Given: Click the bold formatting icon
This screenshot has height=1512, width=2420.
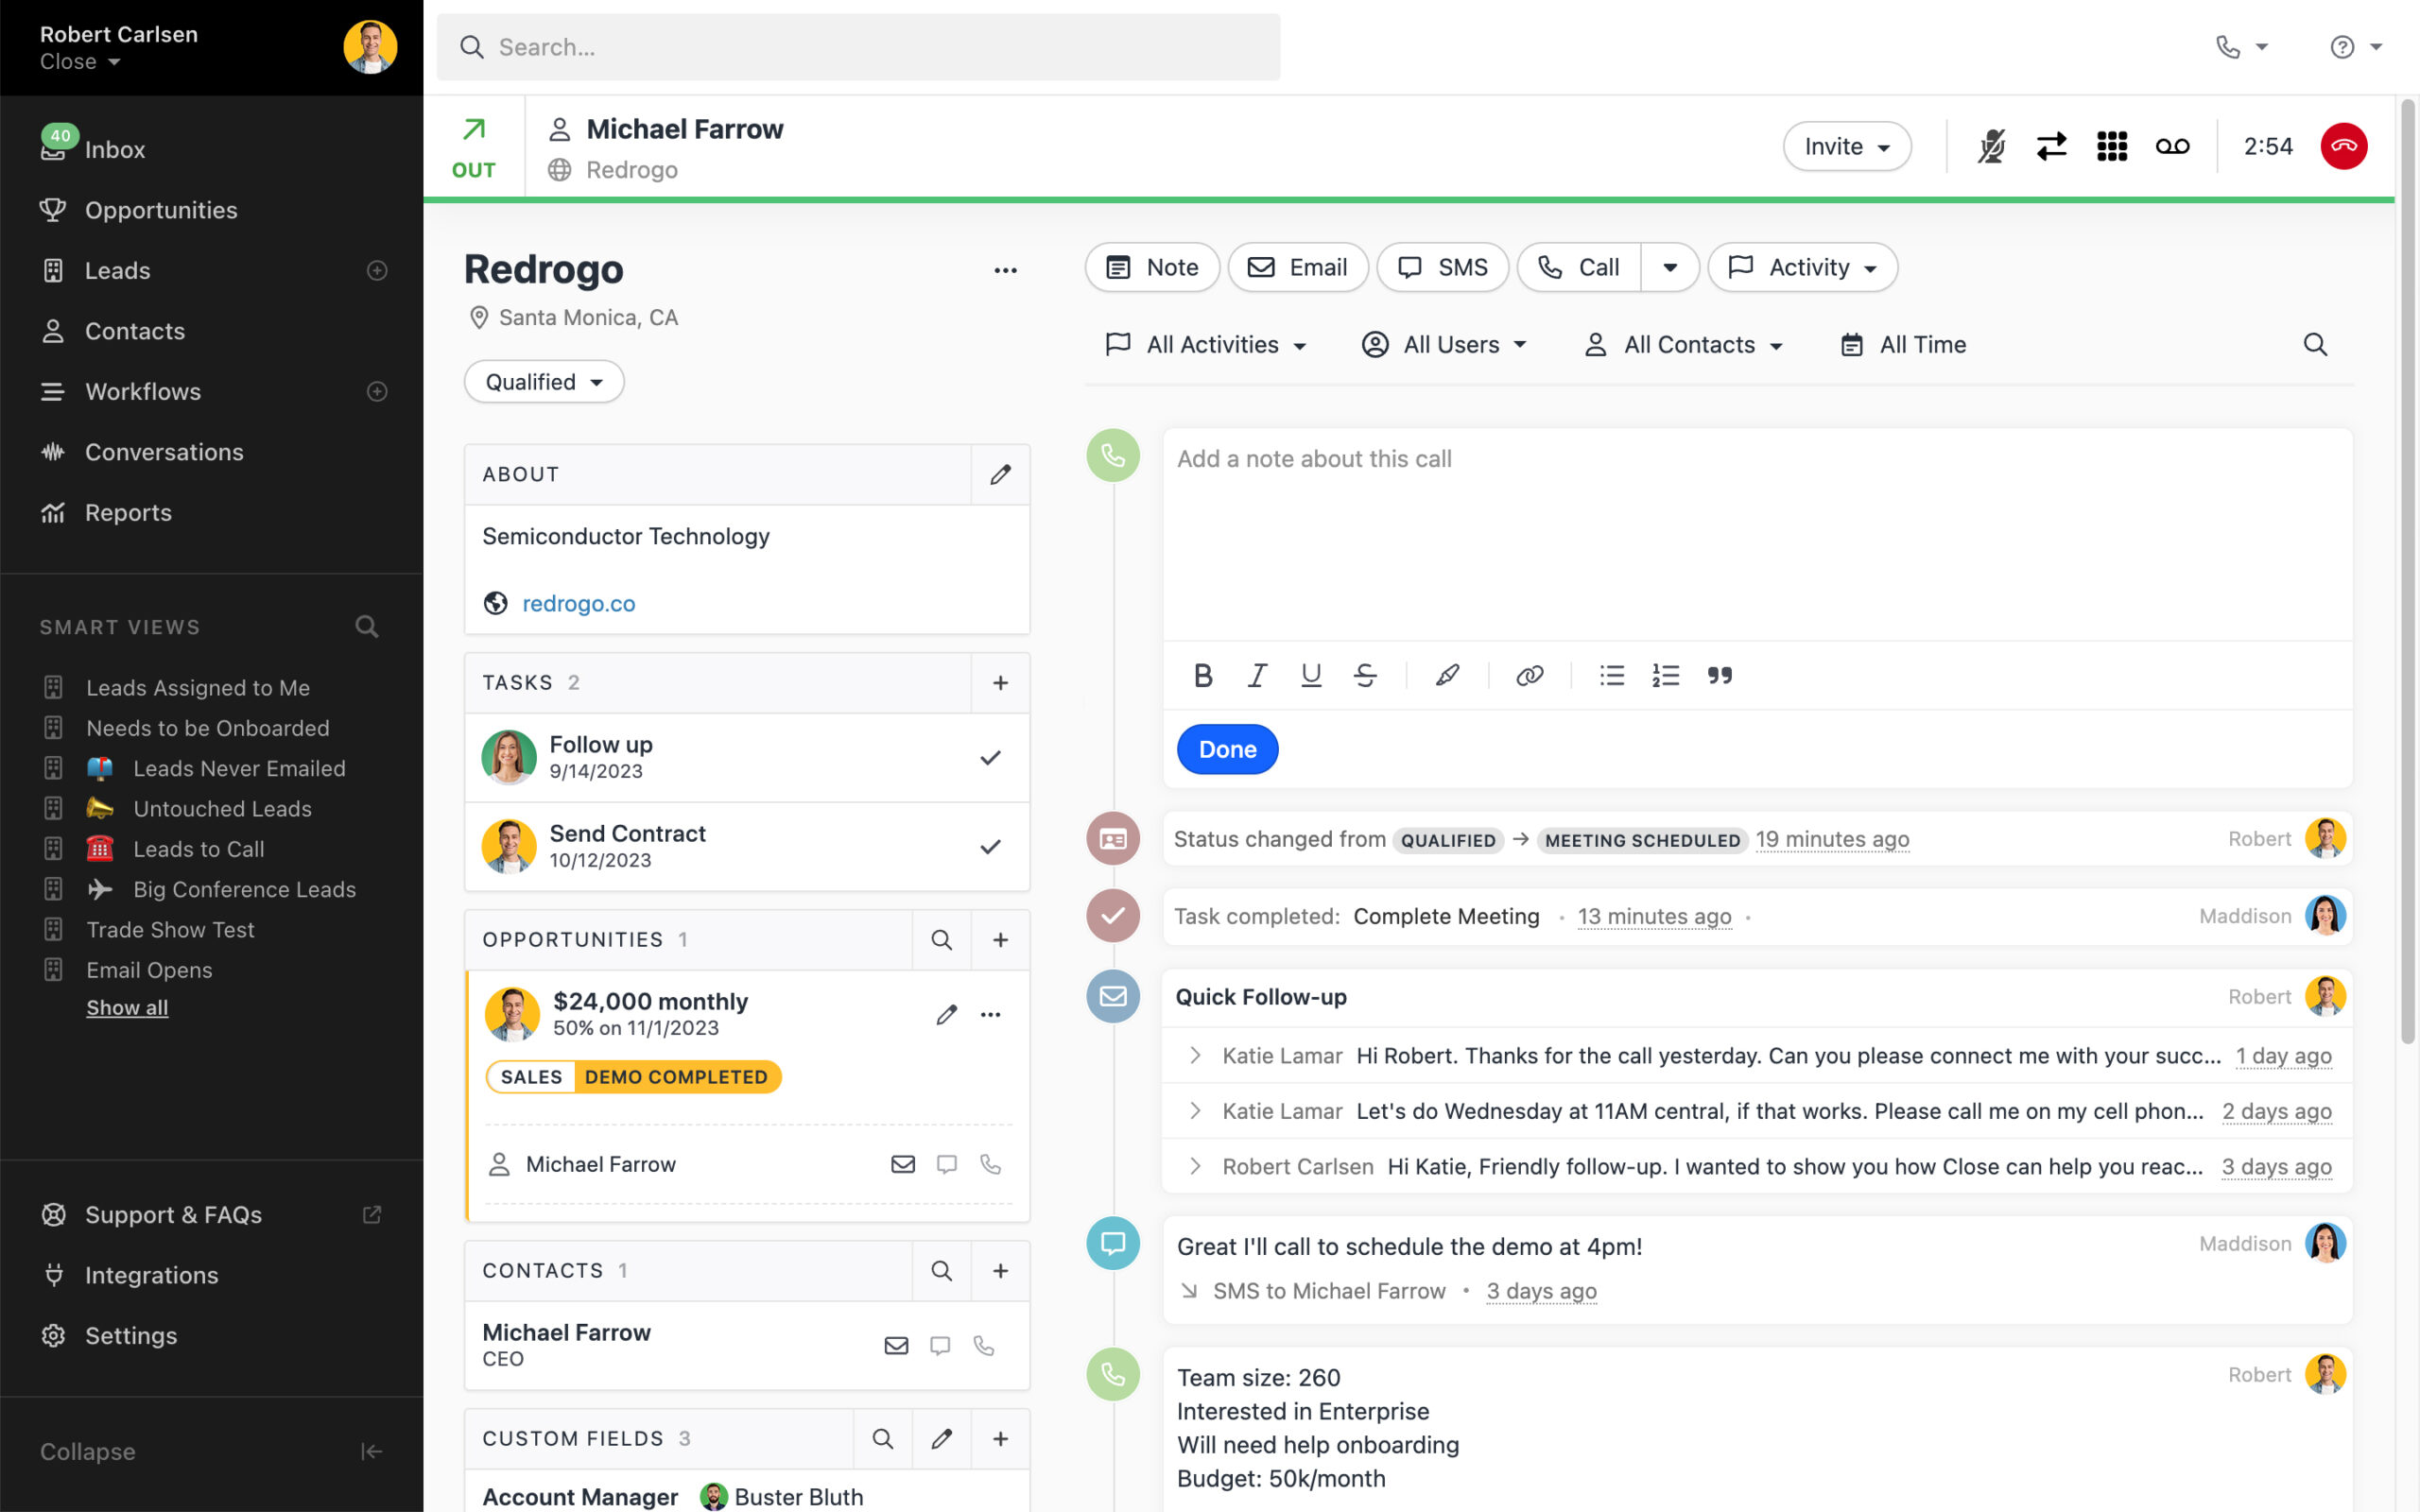Looking at the screenshot, I should (x=1202, y=676).
